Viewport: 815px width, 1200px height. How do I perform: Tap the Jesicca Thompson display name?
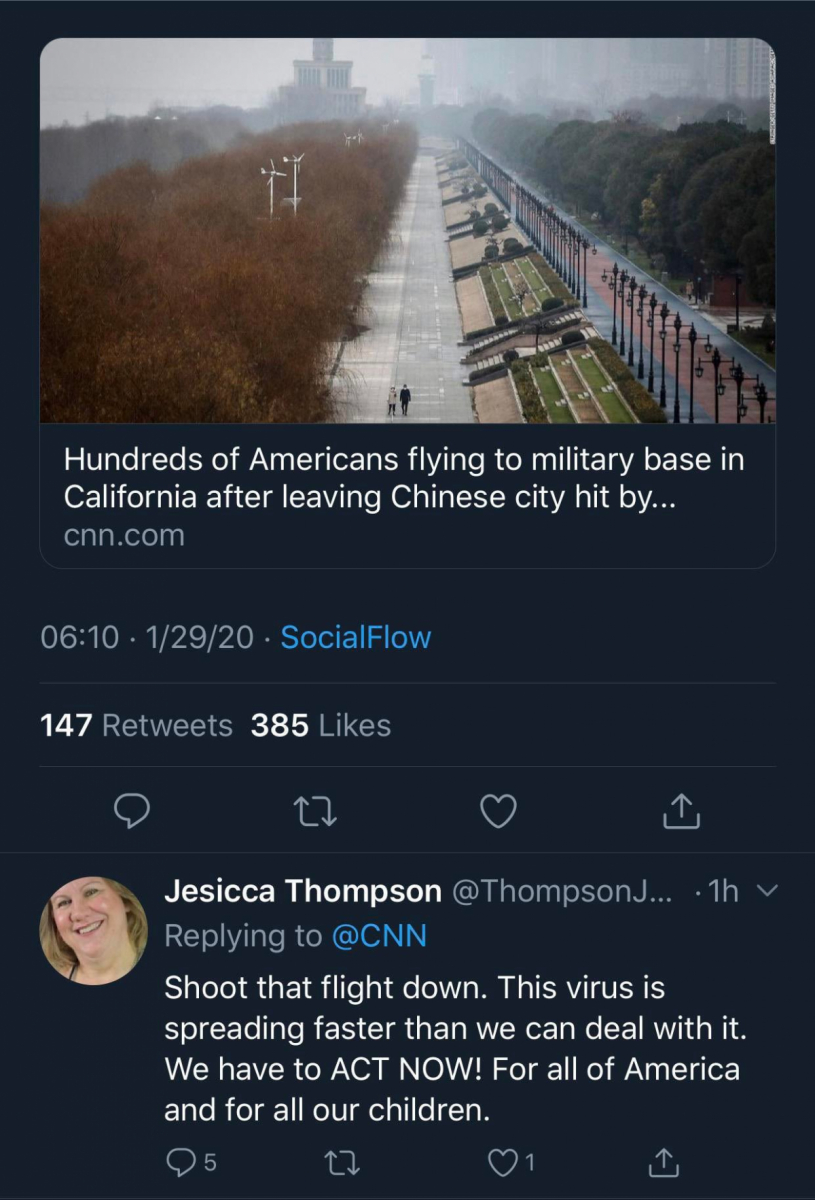302,891
